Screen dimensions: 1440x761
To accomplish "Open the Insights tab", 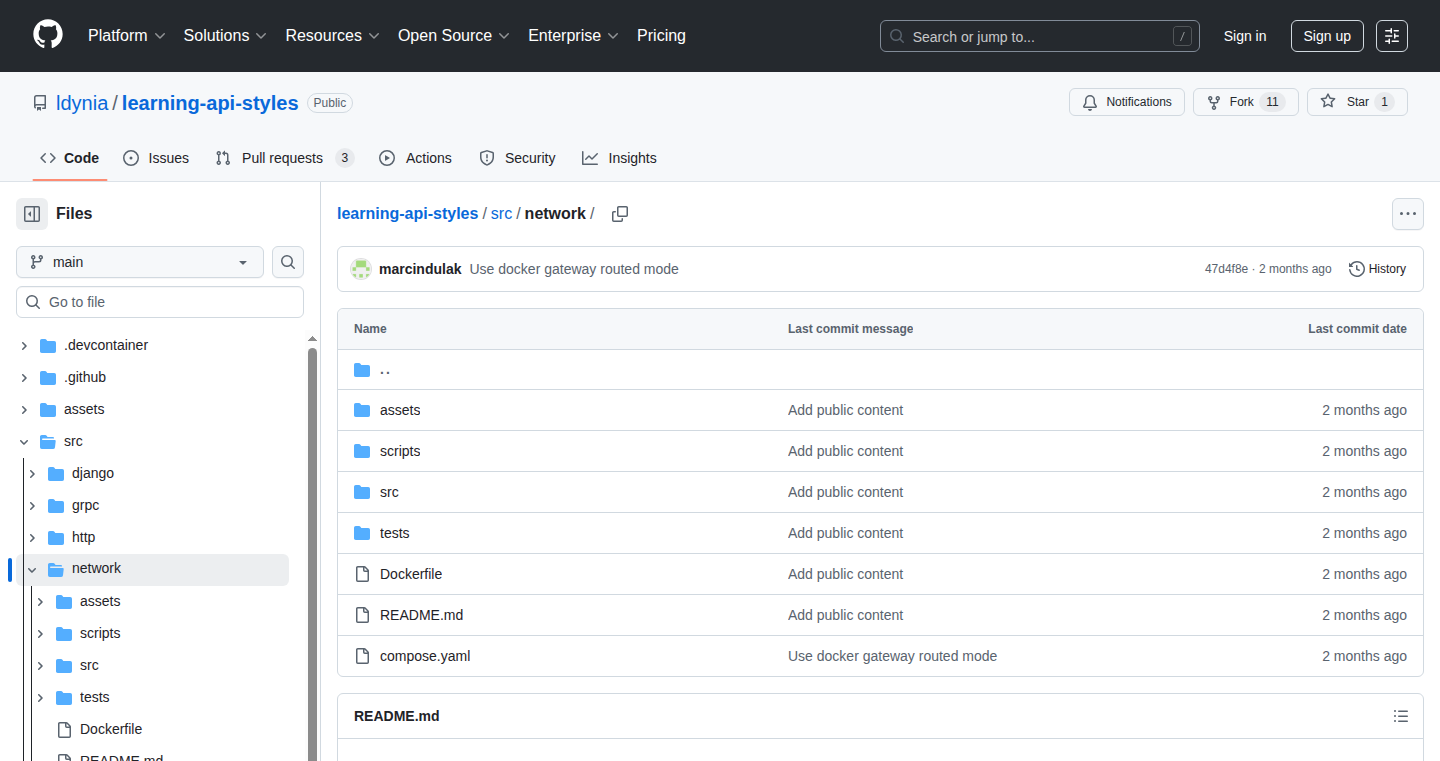I will click(620, 158).
